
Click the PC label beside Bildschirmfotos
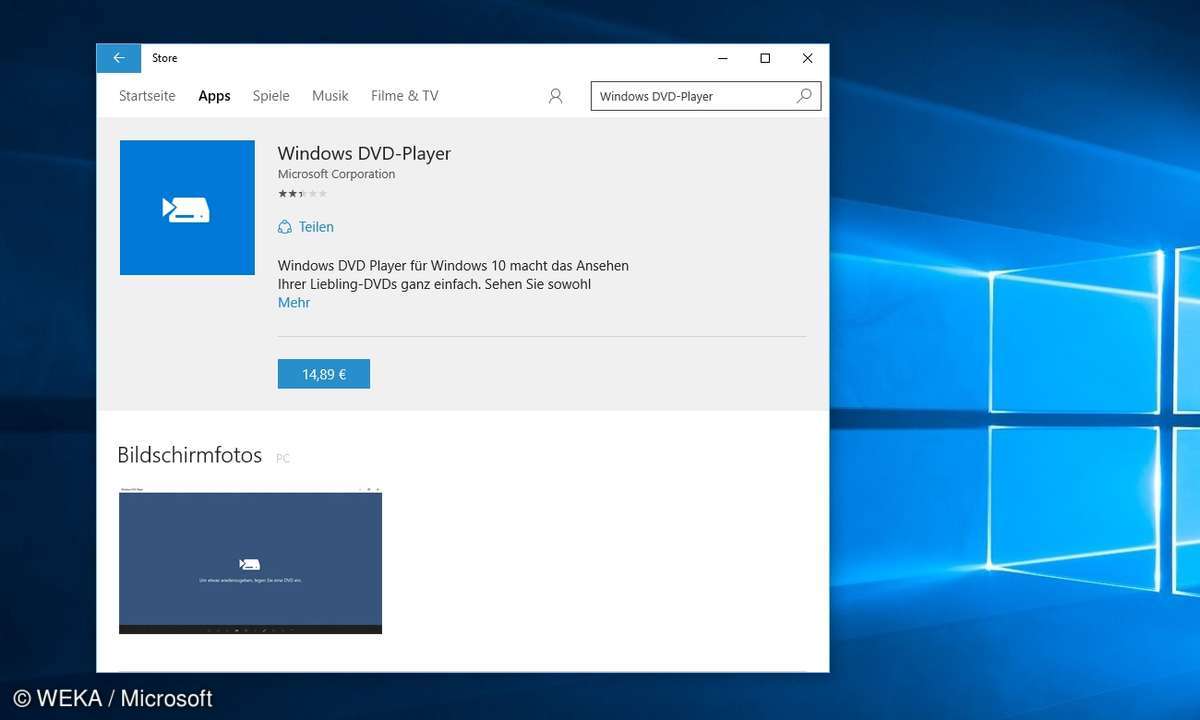click(x=283, y=459)
